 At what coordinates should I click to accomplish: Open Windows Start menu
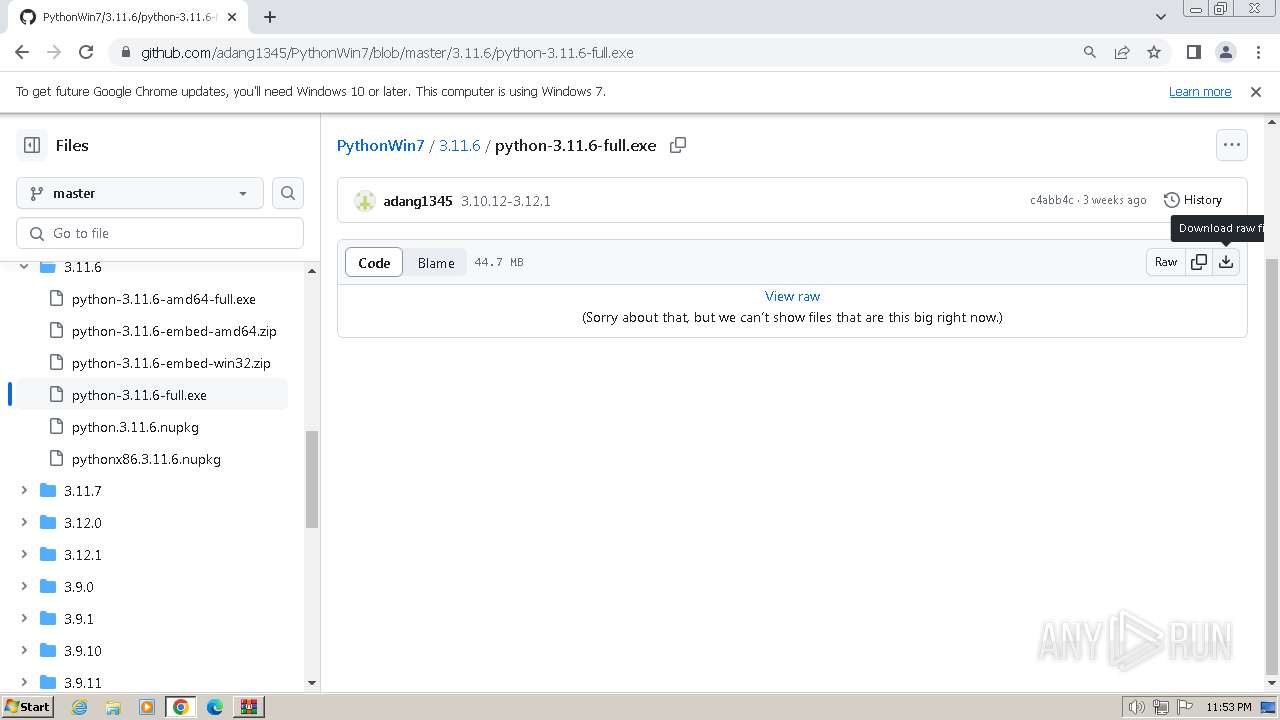point(28,707)
